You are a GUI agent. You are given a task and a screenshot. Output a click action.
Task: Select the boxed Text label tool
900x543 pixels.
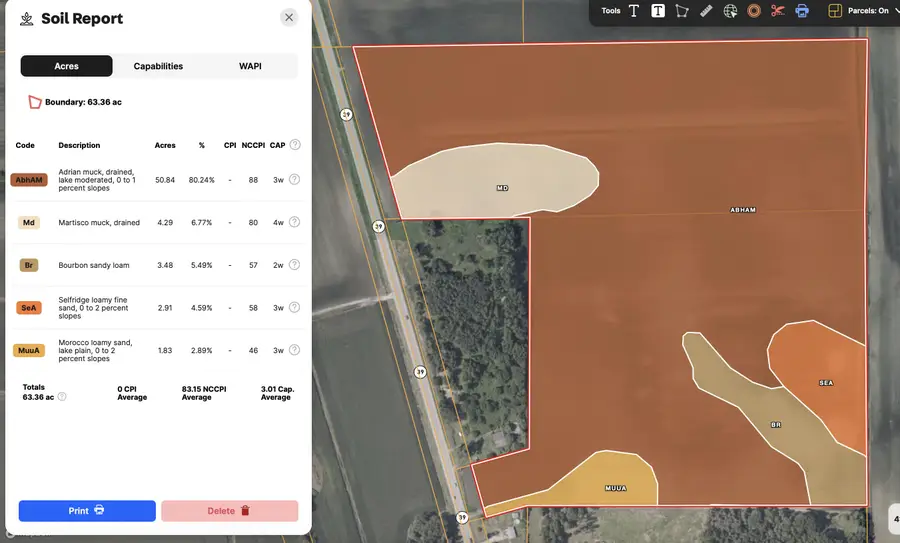tap(658, 11)
